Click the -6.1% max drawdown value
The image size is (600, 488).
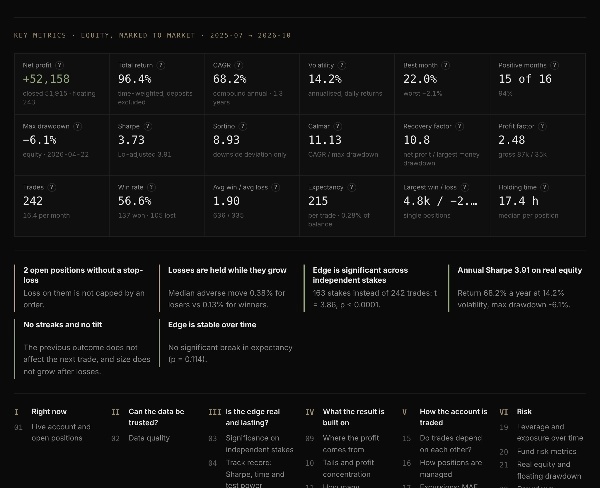39,140
